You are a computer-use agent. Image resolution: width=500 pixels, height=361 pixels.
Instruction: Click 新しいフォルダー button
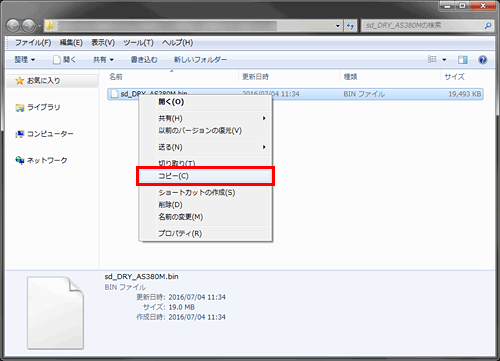pos(200,60)
